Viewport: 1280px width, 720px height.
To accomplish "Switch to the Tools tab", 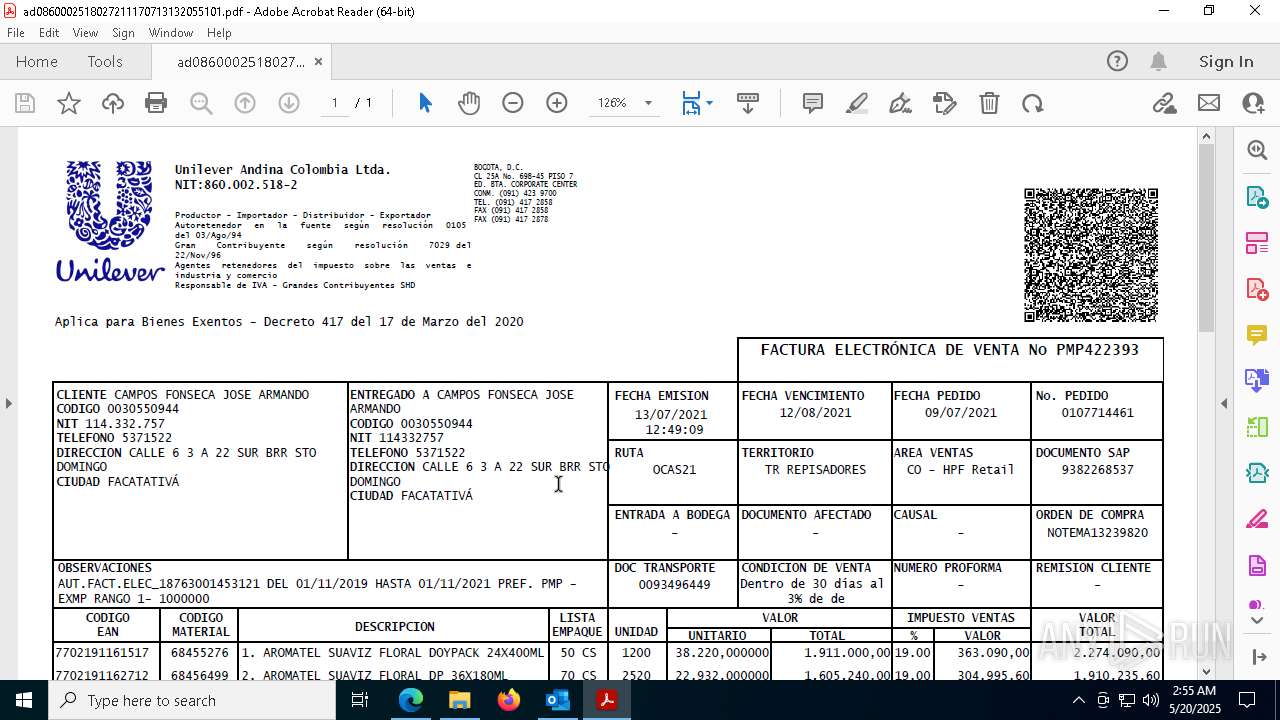I will 105,62.
